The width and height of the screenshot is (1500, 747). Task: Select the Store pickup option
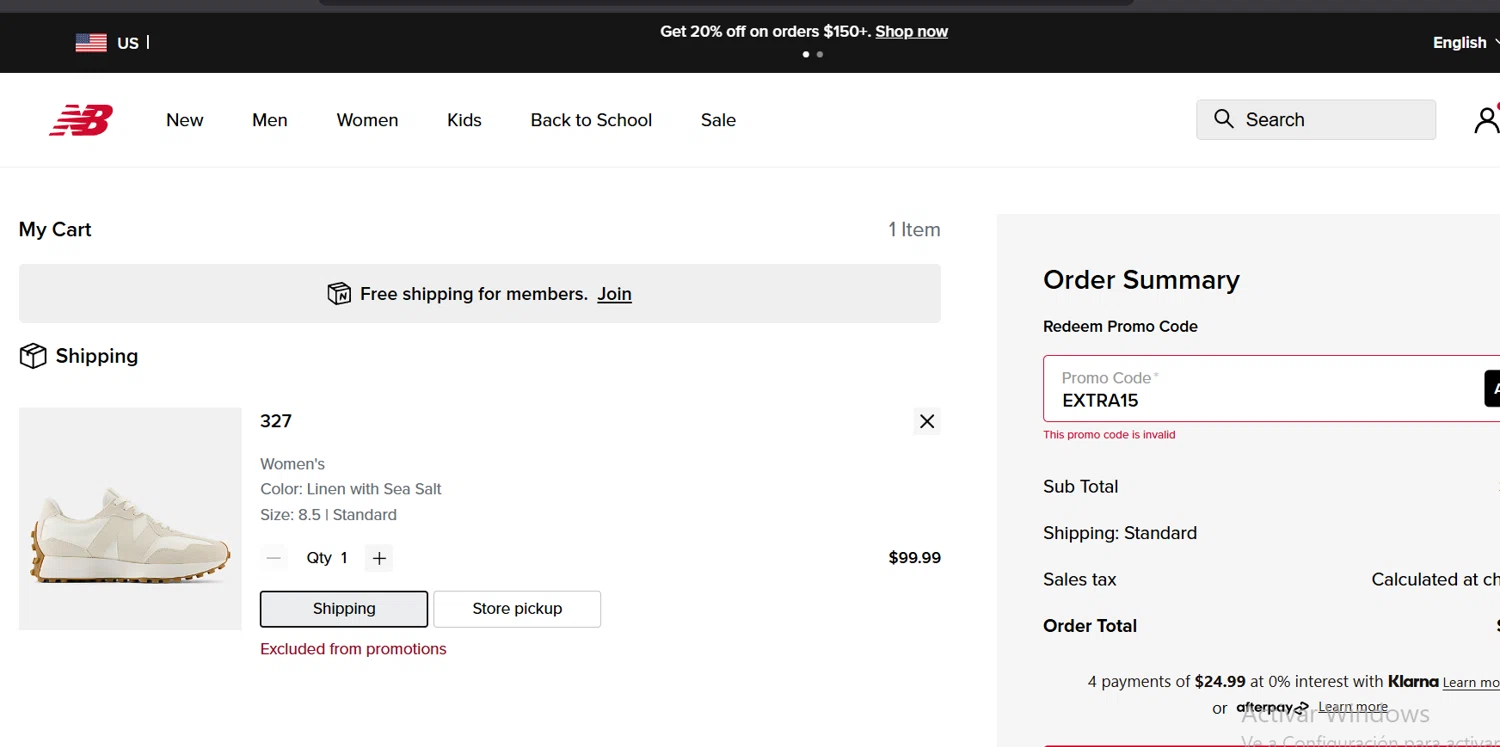click(517, 609)
